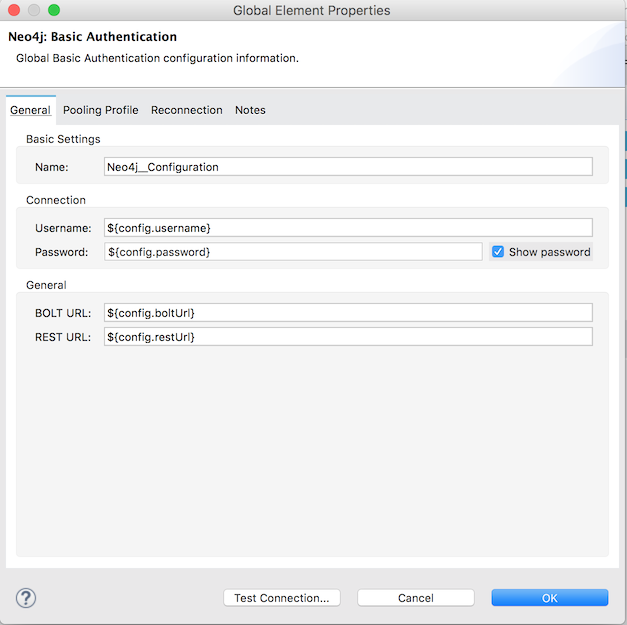Open the Reconnection tab
This screenshot has height=625, width=627.
coord(187,110)
